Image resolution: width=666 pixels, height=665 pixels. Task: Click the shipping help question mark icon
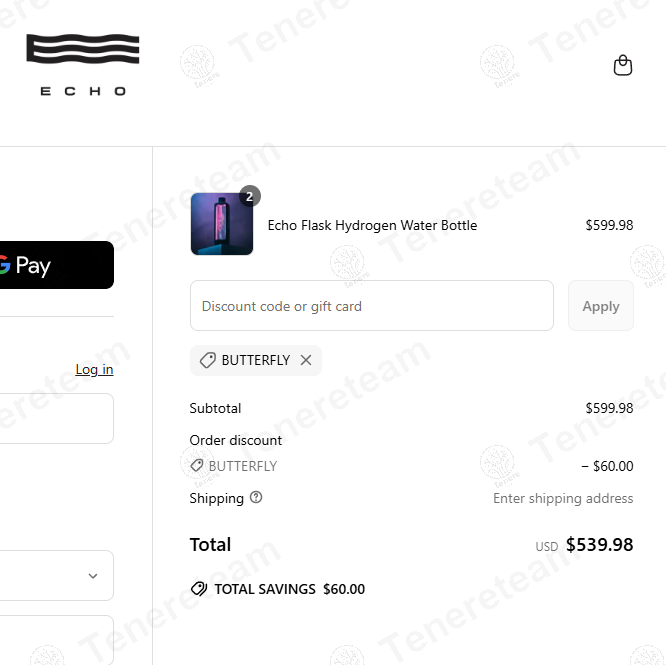(256, 497)
